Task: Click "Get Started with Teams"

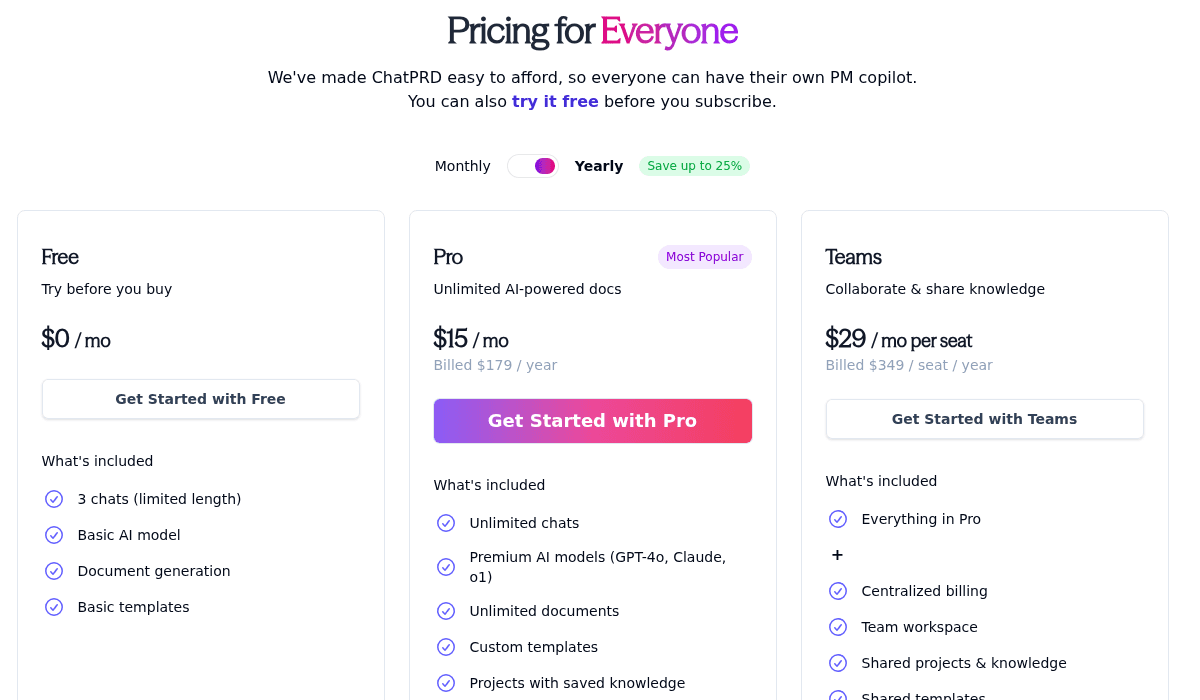Action: (x=984, y=418)
